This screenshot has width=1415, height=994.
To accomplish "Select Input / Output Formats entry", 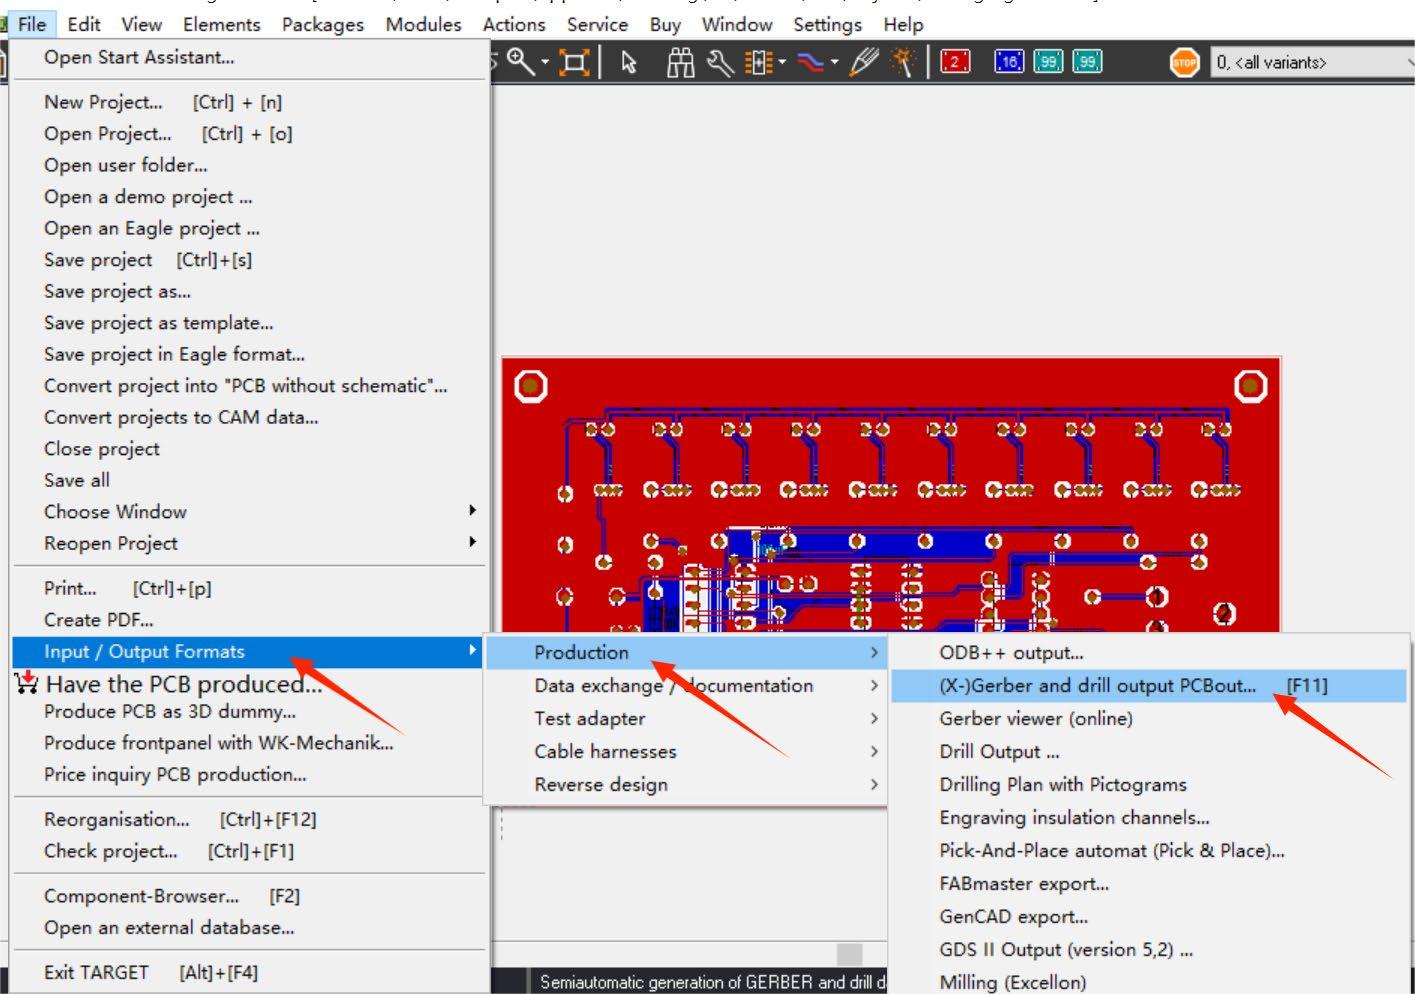I will click(x=249, y=651).
